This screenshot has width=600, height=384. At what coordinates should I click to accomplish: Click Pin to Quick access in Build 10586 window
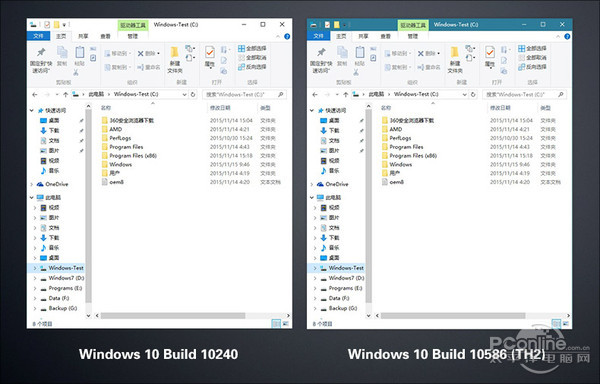pyautogui.click(x=321, y=60)
